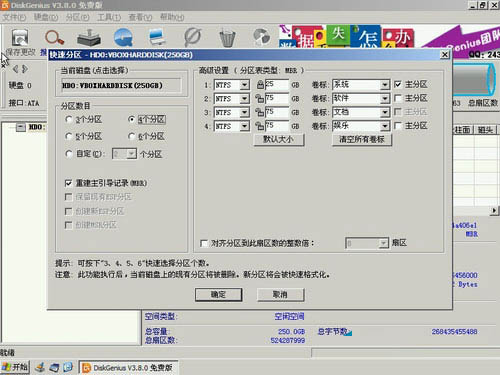Viewport: 500px width, 375px height.
Task: Click the forward navigation arrow icon
Action: point(25,69)
